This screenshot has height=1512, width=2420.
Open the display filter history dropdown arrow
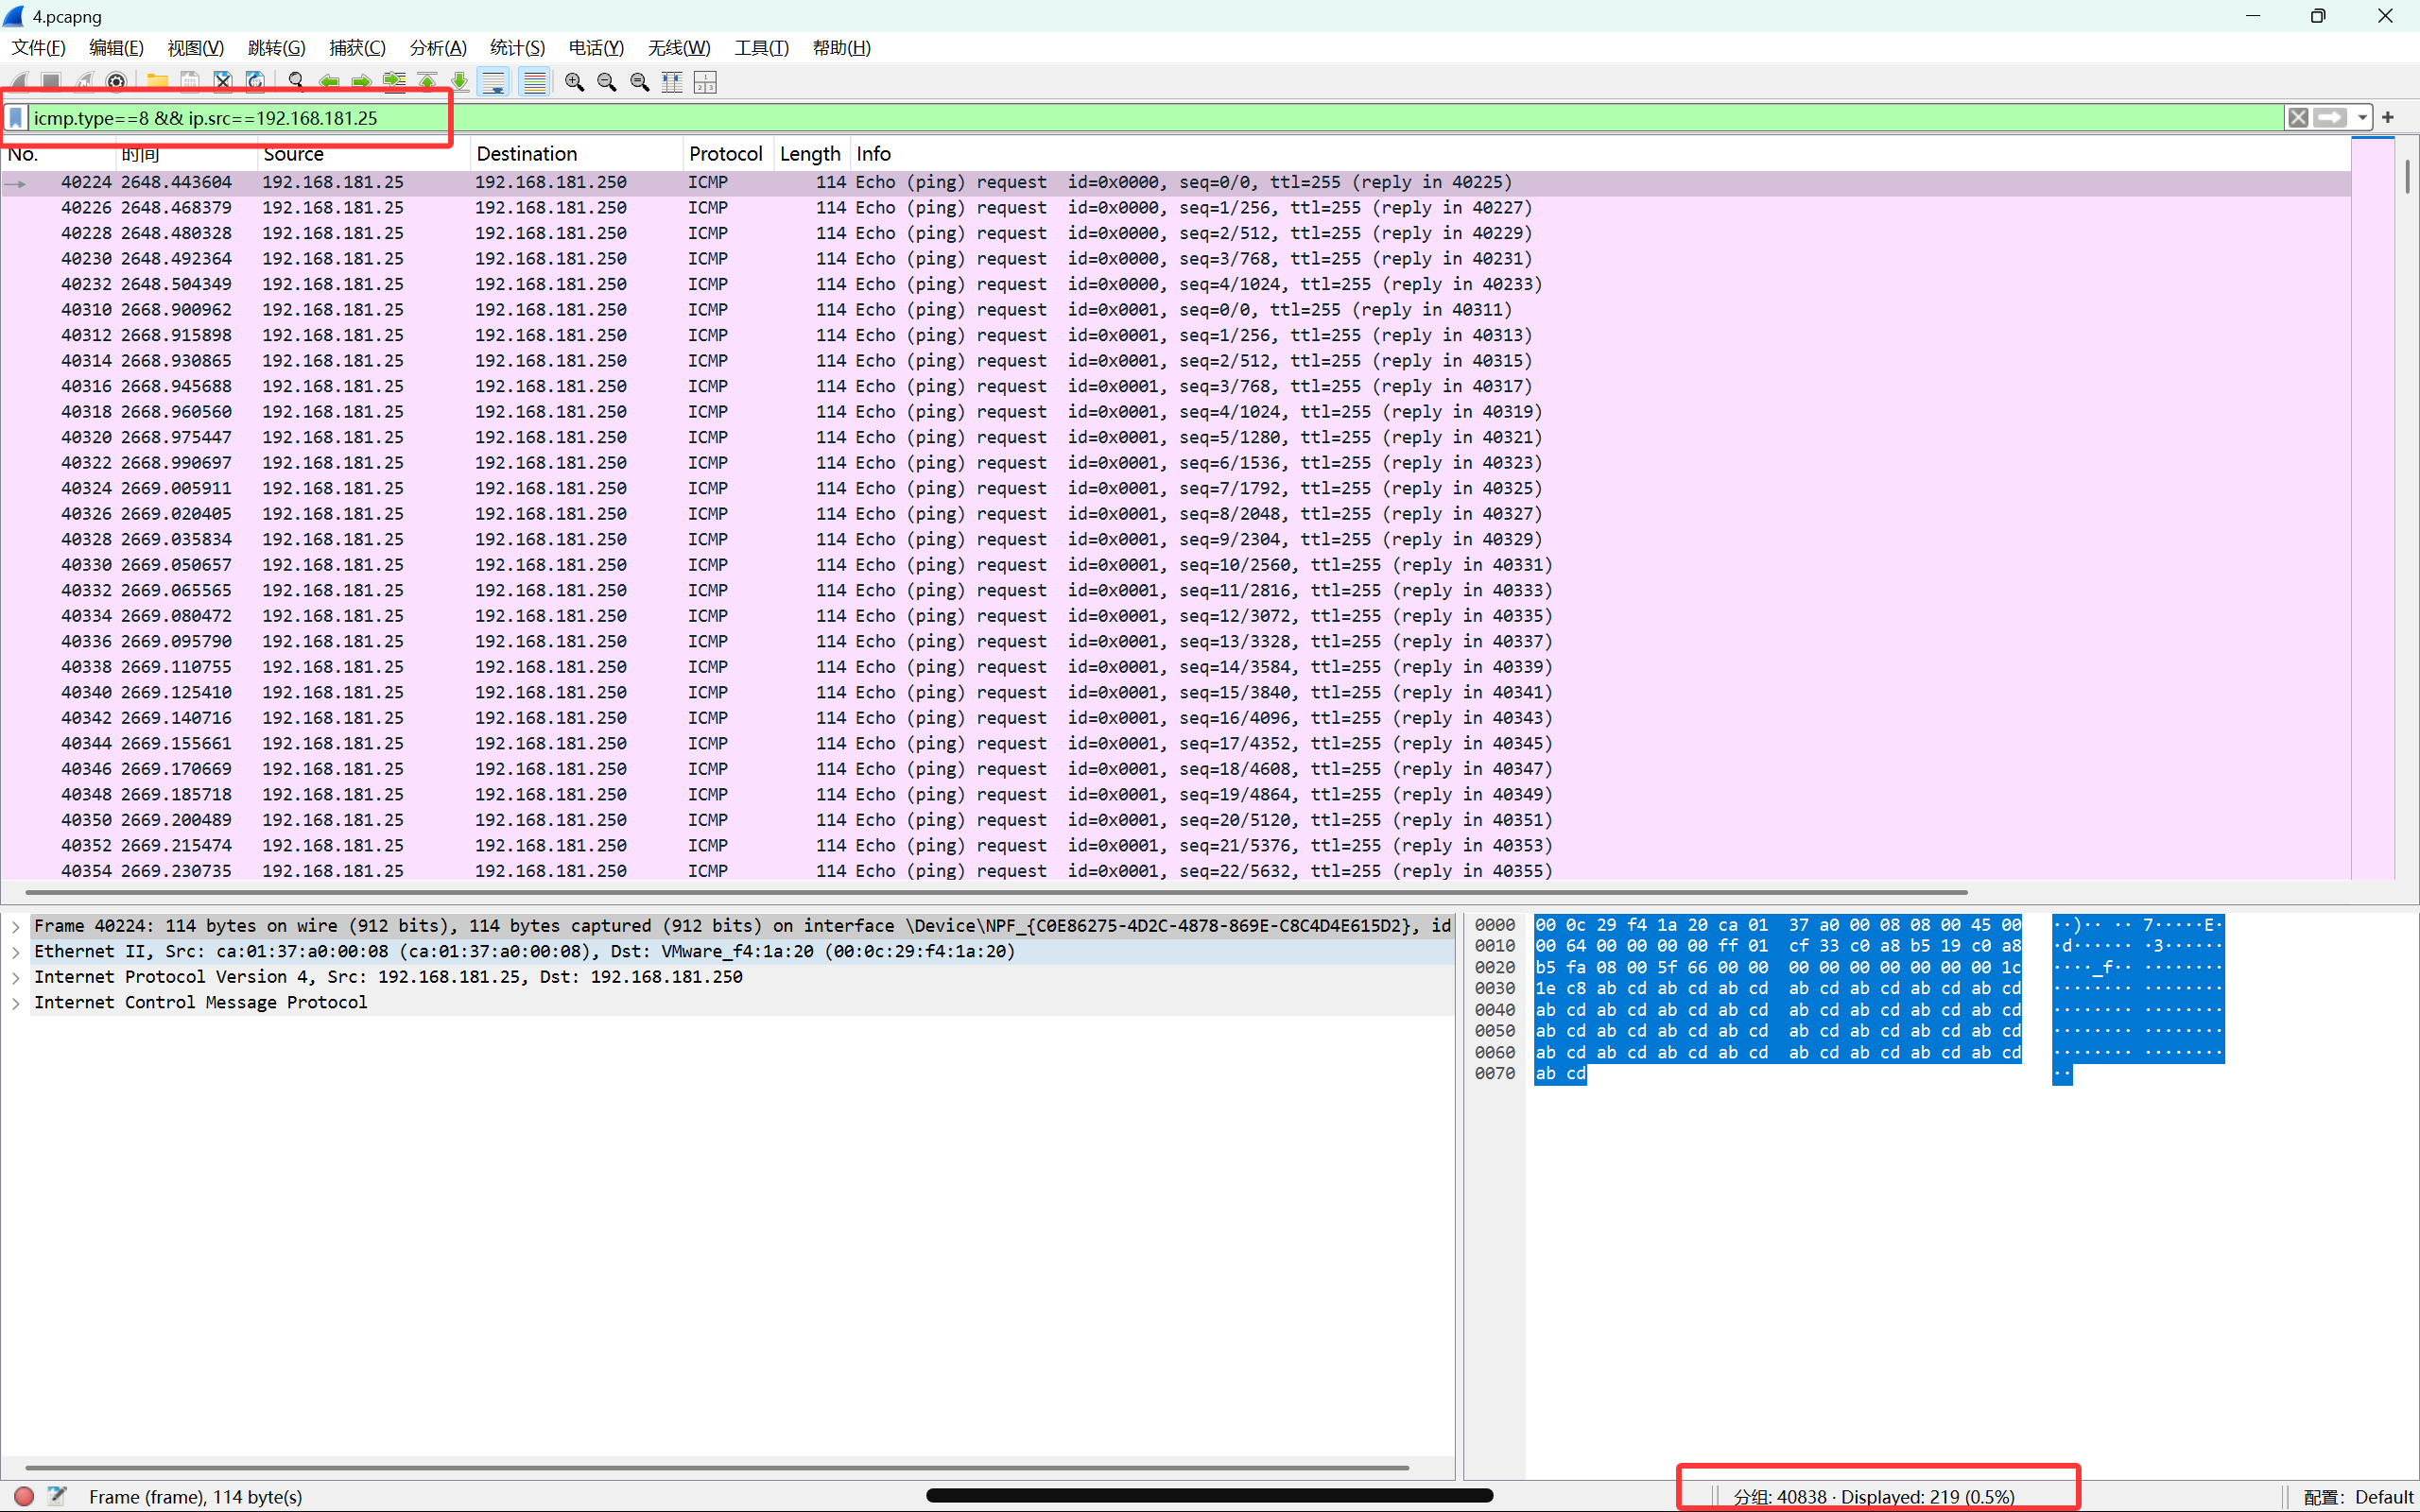pyautogui.click(x=2362, y=118)
